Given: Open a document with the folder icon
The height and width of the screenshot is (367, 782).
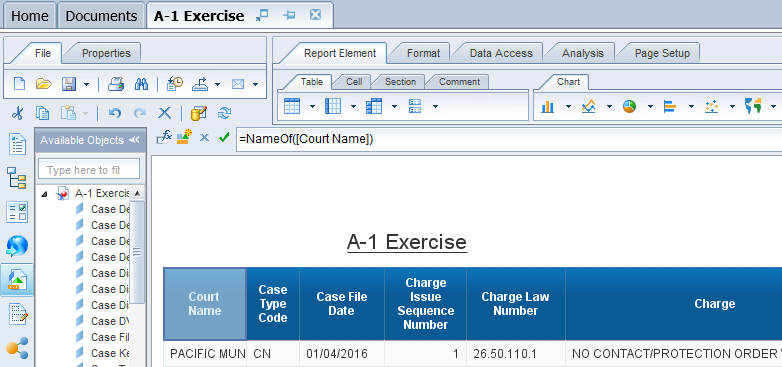Looking at the screenshot, I should (44, 84).
